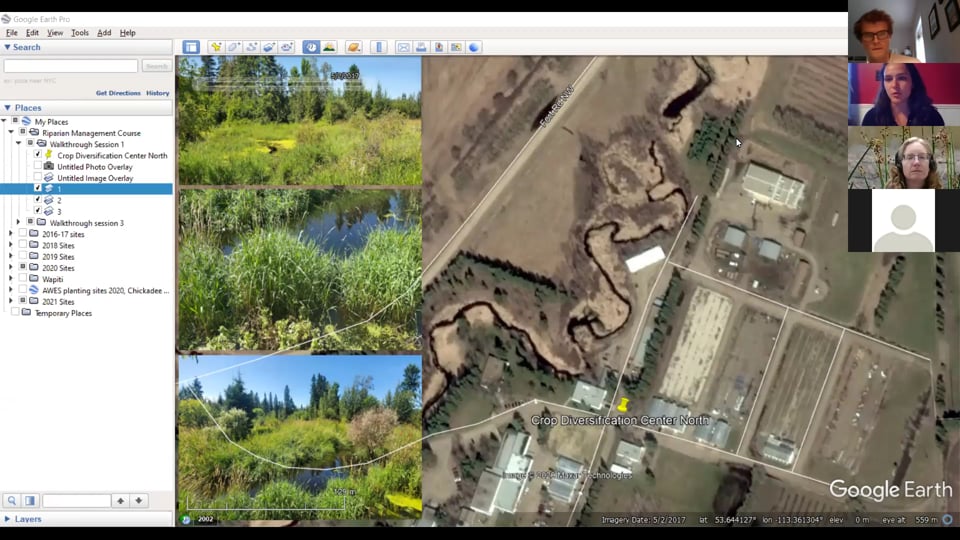Click the Record a Tour toolbar icon
Screen dimensions: 960x540
tap(287, 47)
